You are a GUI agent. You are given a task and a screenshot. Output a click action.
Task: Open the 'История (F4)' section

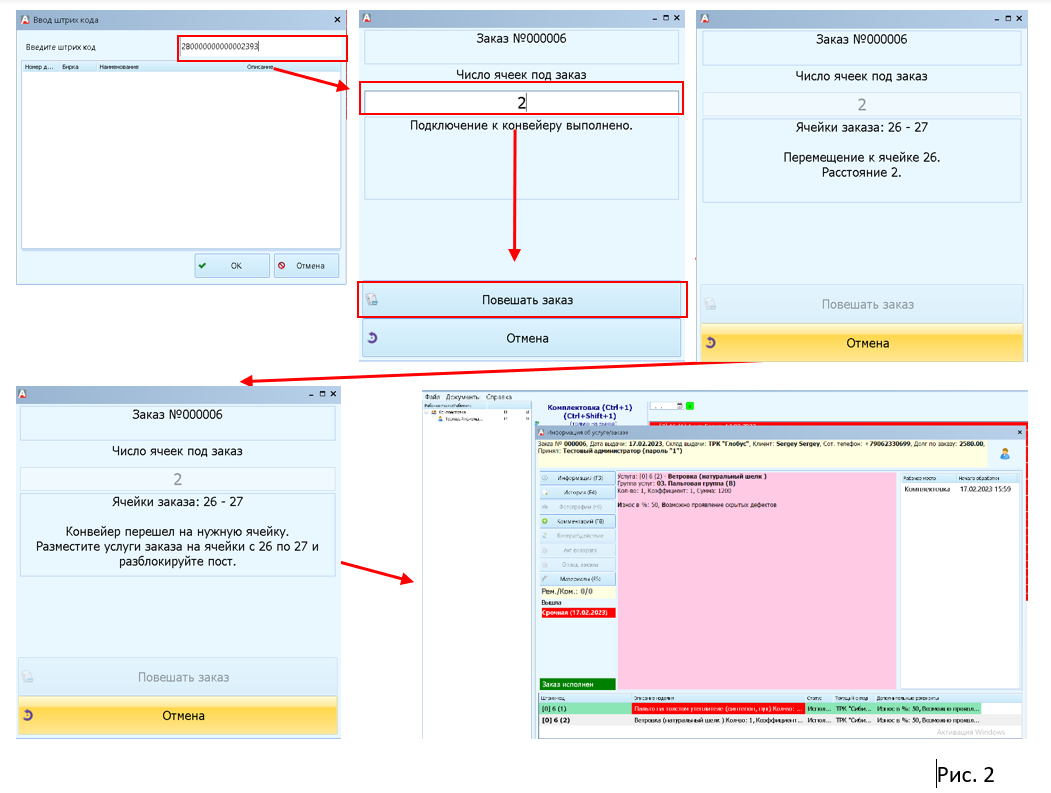(x=578, y=492)
